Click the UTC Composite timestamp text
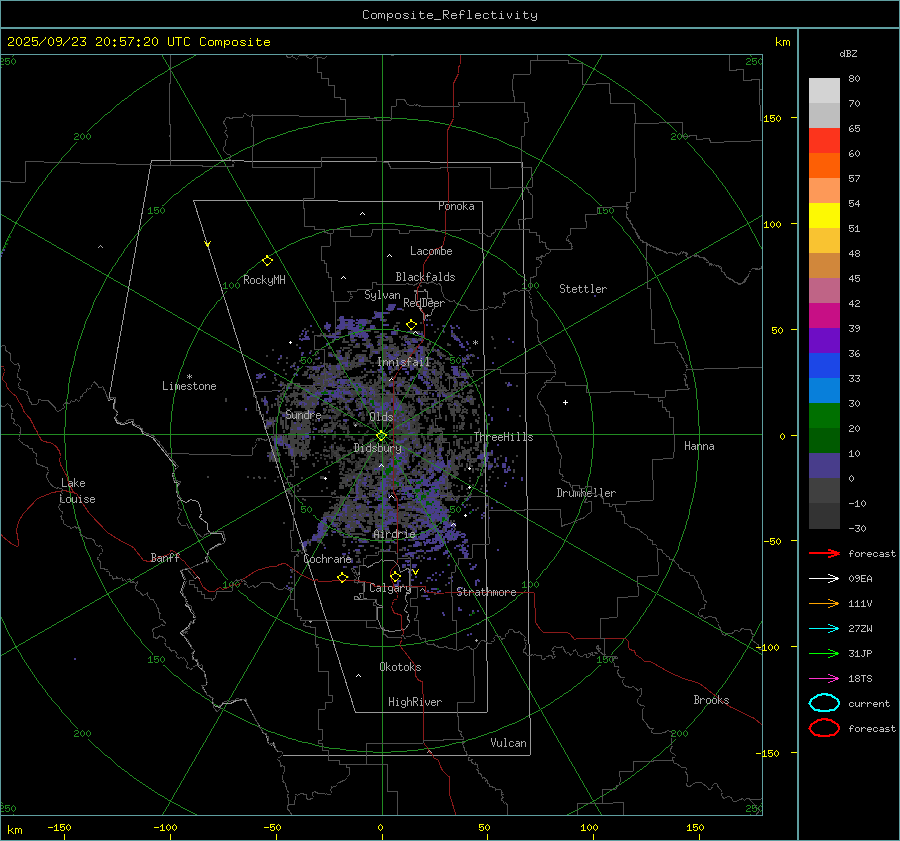This screenshot has height=841, width=900. [x=138, y=42]
